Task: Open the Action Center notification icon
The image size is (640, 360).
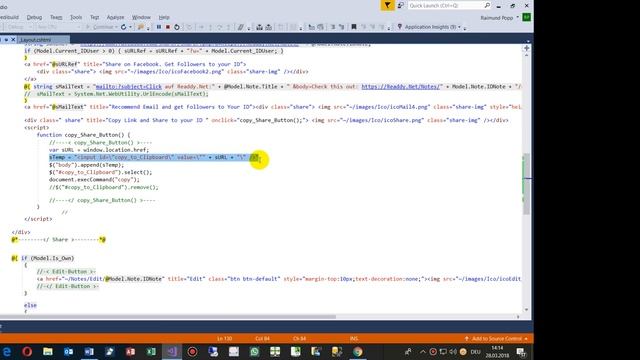Action: (521, 351)
